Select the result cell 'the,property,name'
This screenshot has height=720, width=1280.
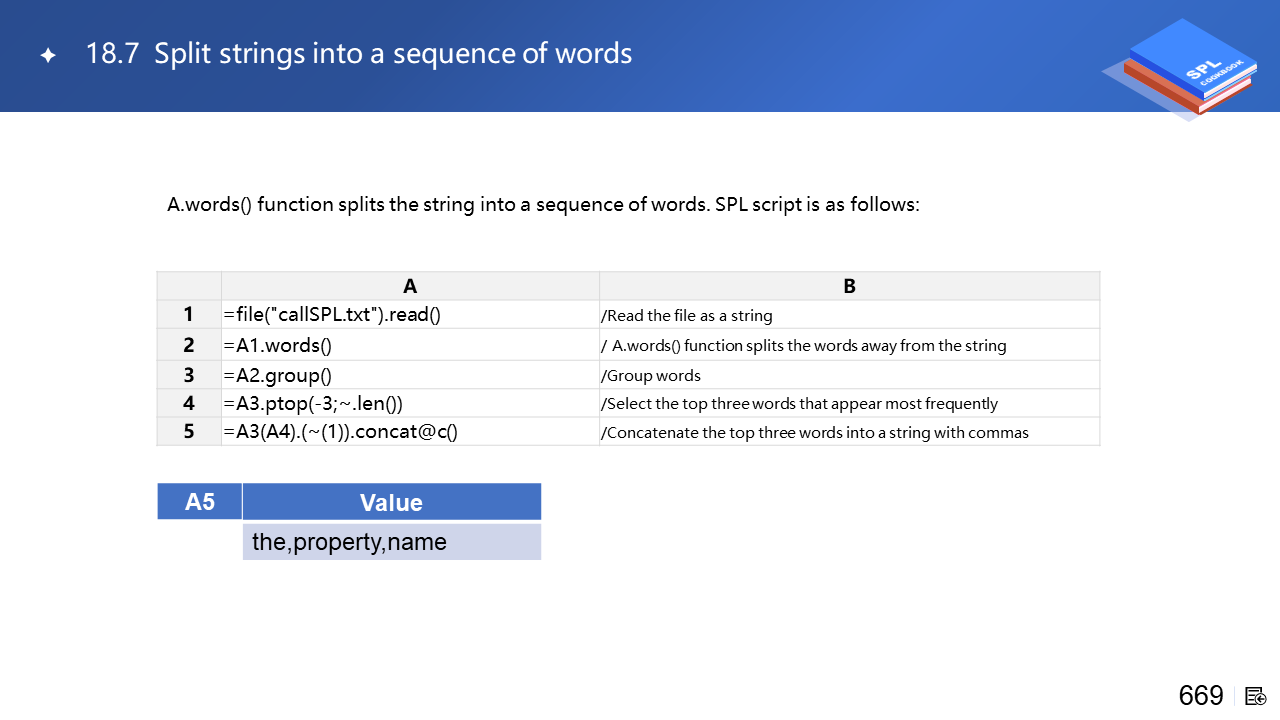point(391,542)
